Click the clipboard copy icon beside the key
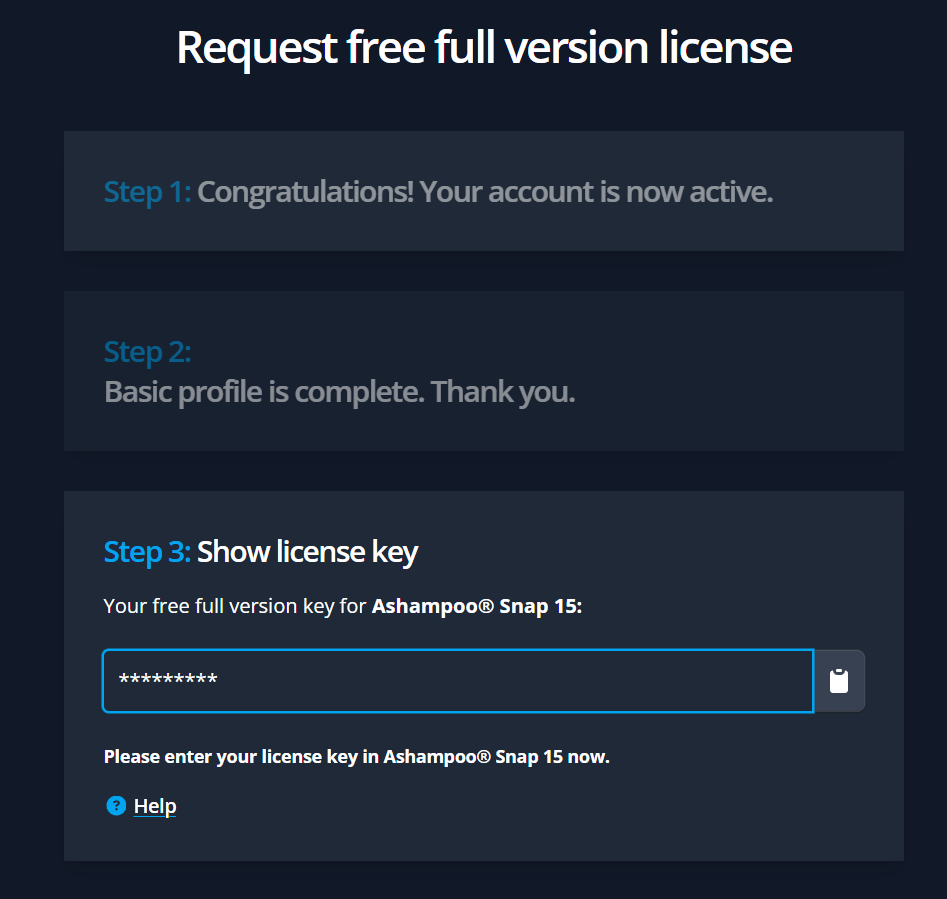947x899 pixels. [839, 681]
